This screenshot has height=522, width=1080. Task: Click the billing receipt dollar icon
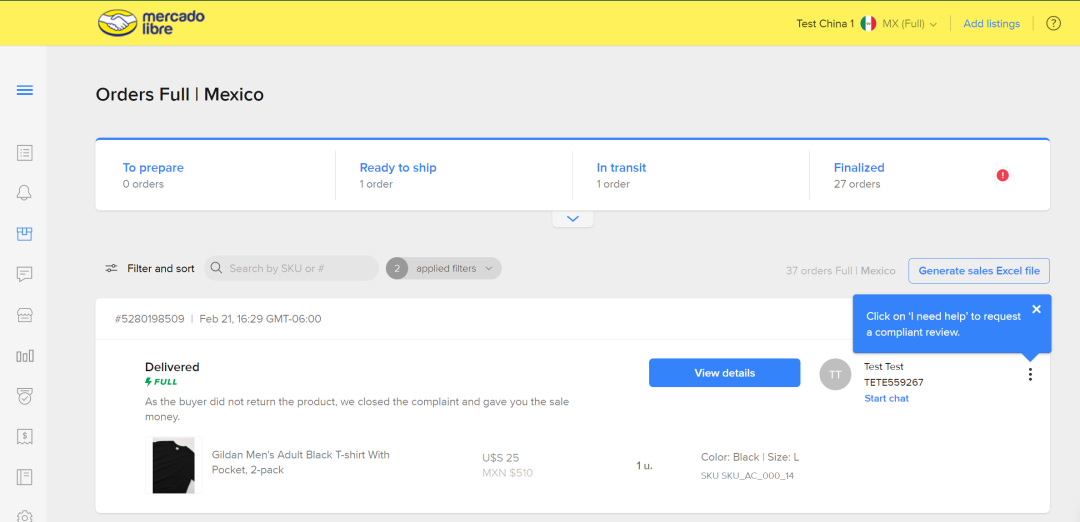click(25, 436)
